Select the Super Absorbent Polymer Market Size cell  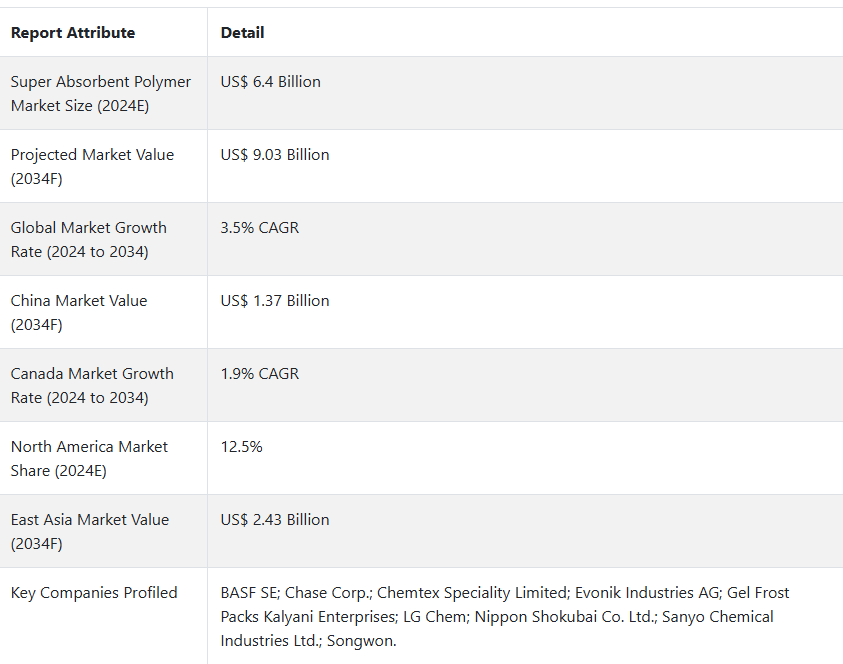pyautogui.click(x=100, y=93)
